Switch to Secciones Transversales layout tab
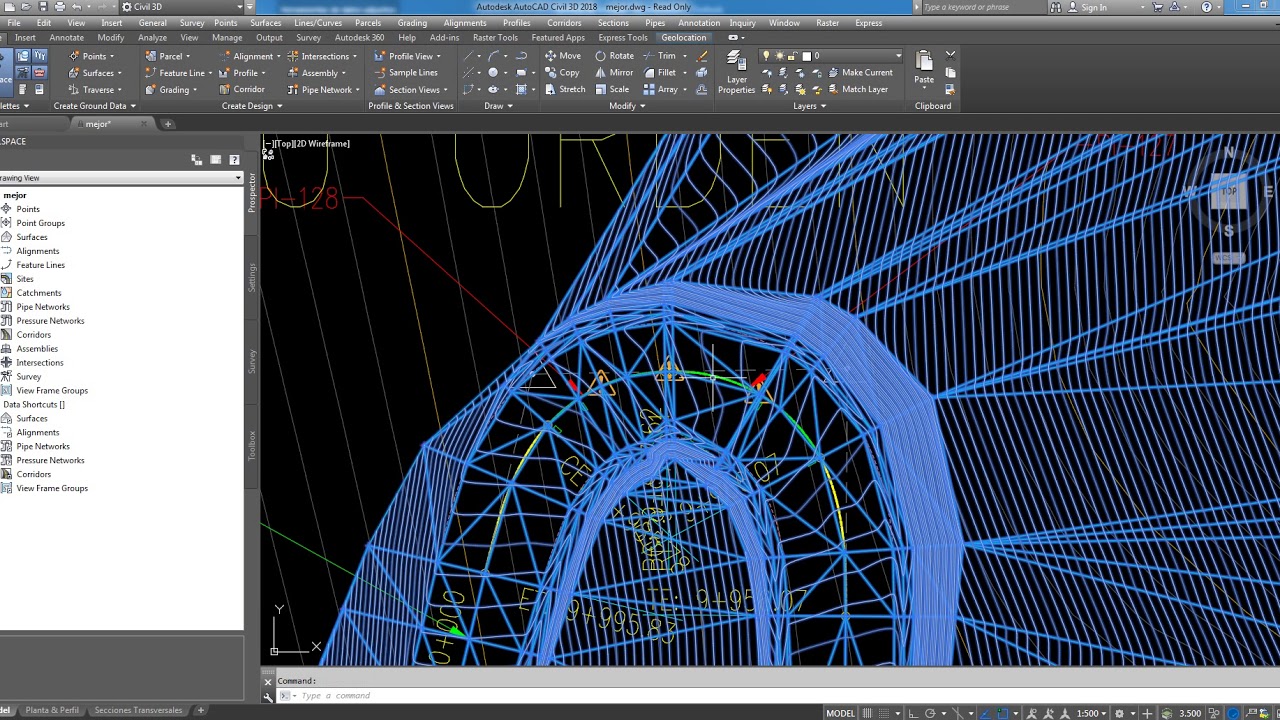The image size is (1280, 720). (x=138, y=710)
